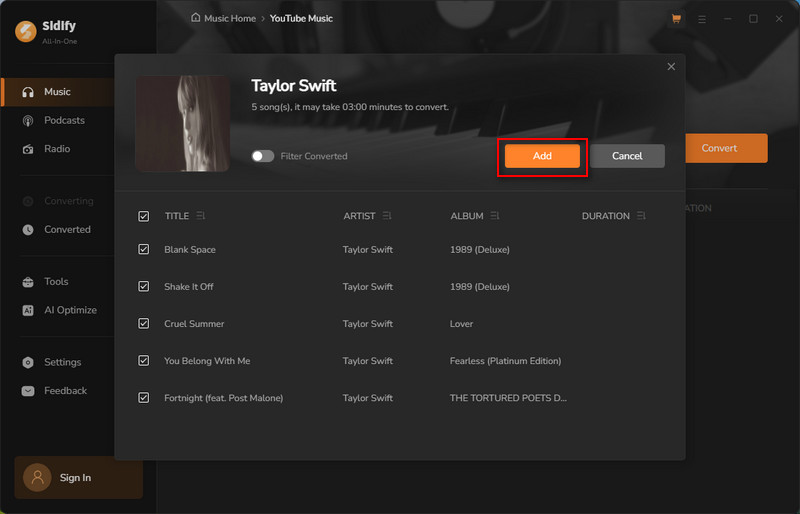Click the song title You Belong With Me
Viewport: 800px width, 514px height.
pos(207,361)
